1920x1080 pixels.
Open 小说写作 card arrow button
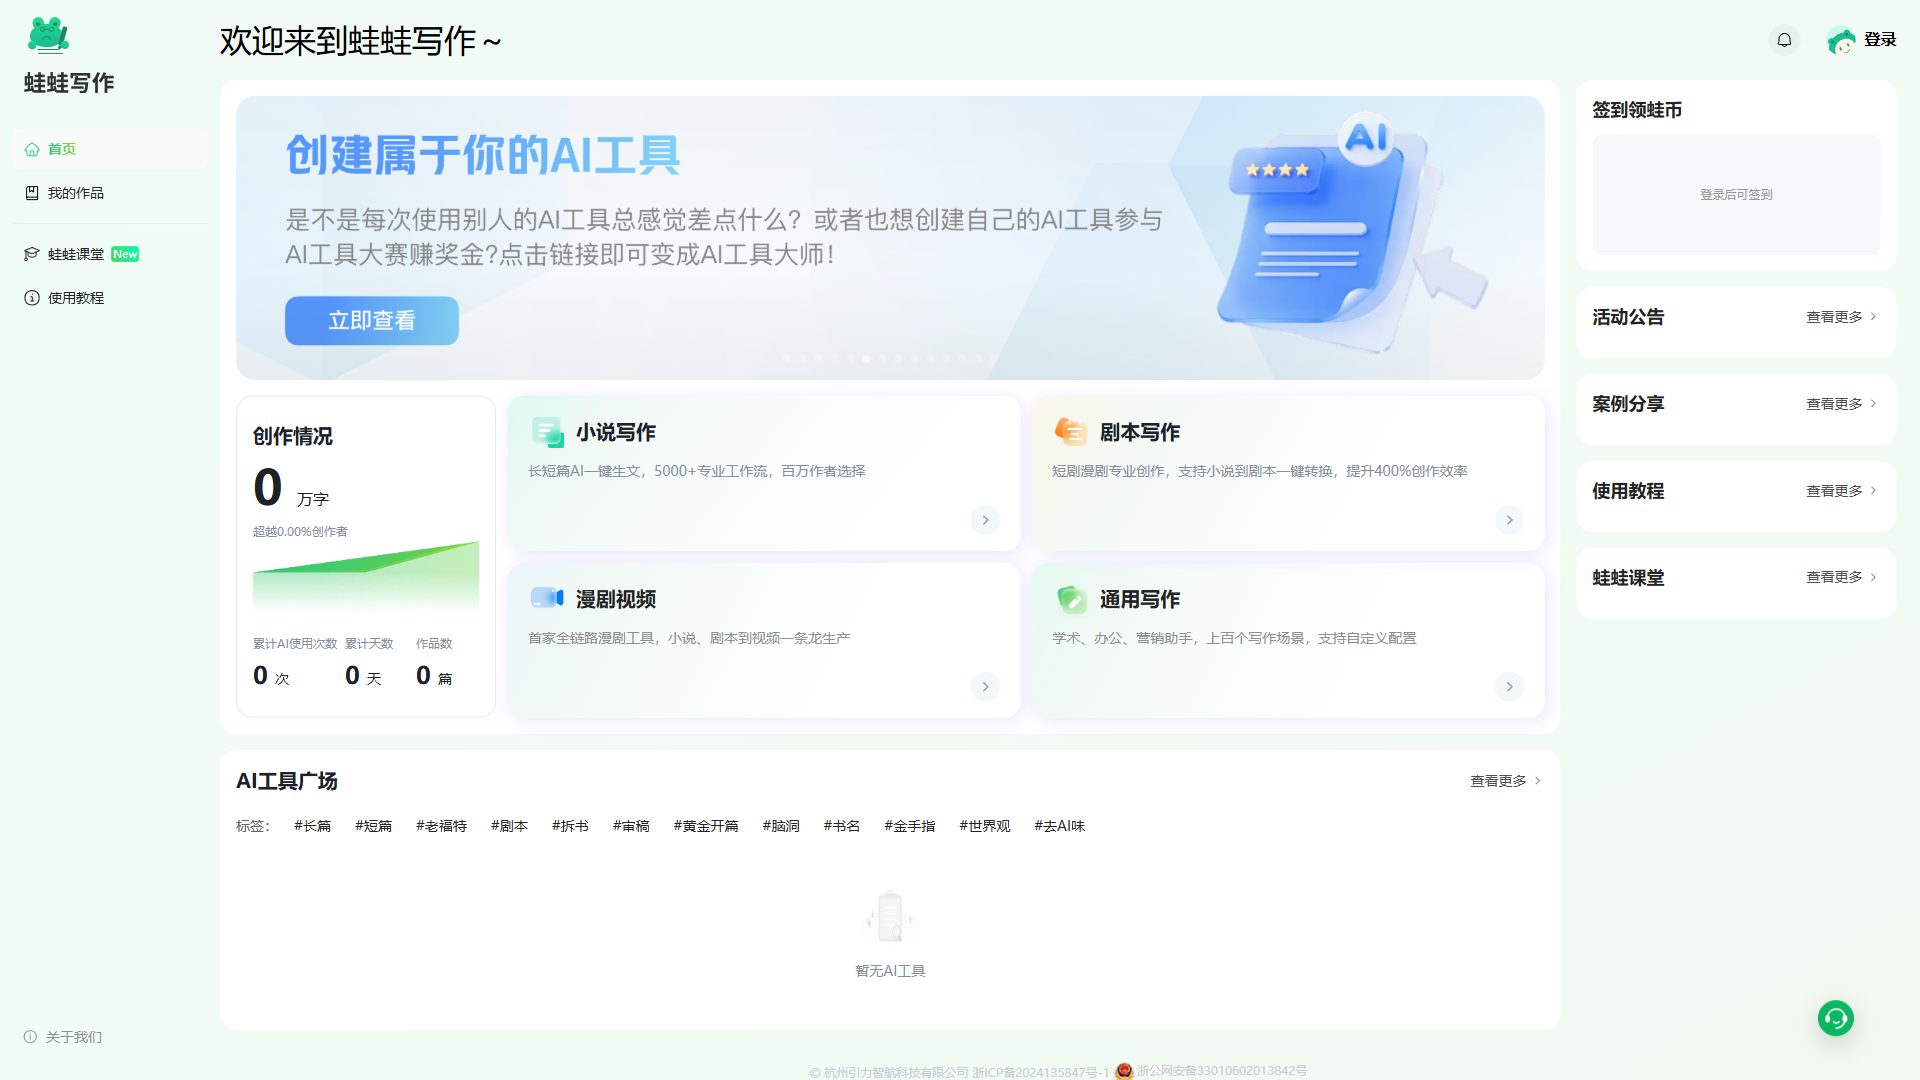pyautogui.click(x=985, y=520)
